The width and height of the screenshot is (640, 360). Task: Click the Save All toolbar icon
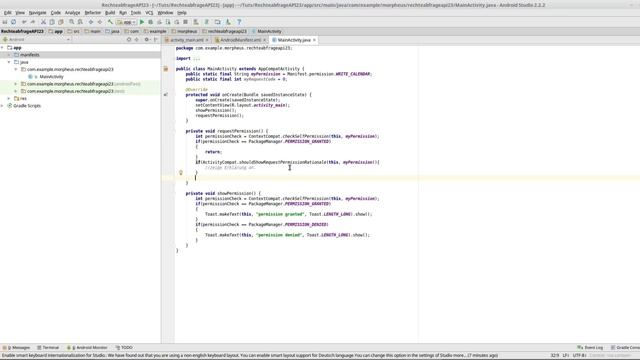click(5, 22)
